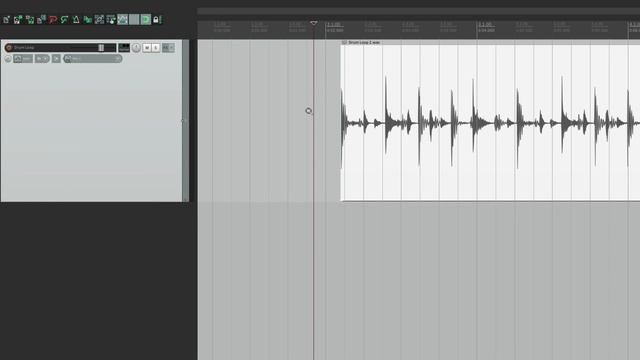The height and width of the screenshot is (360, 640).
Task: Solo the Drum Loop track
Action: pos(156,48)
